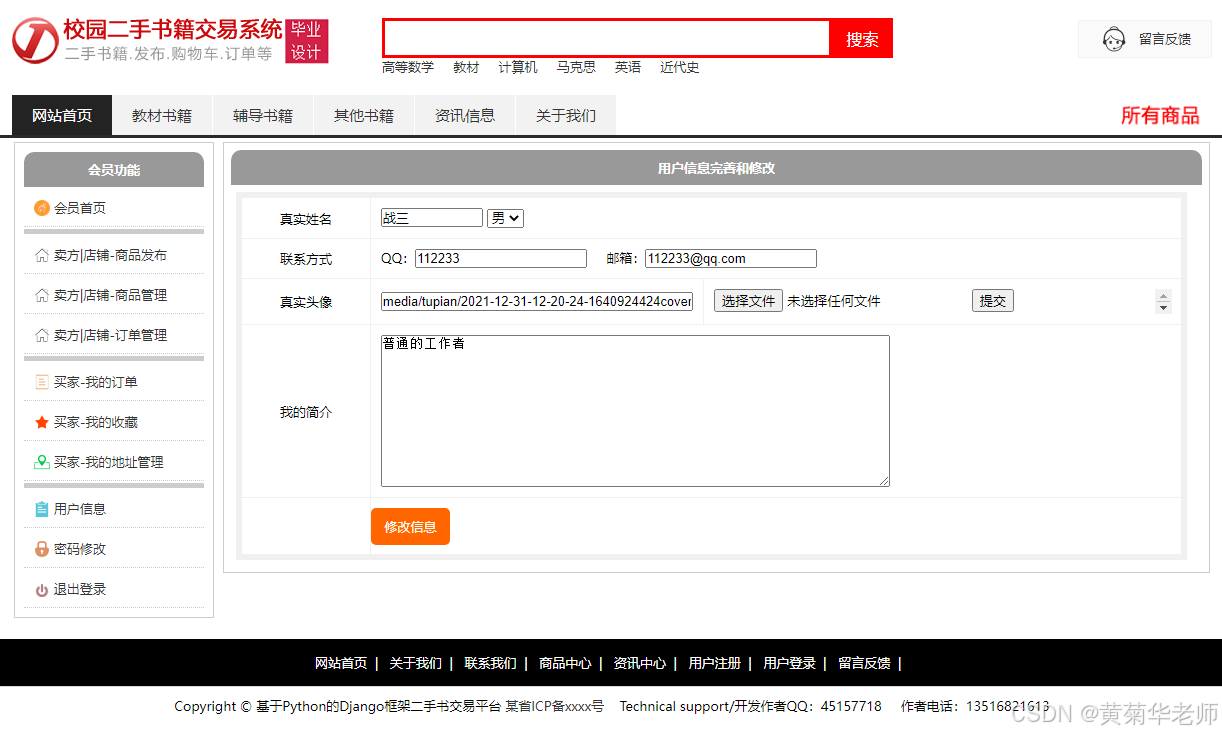
Task: Click inside the 我的简介 text area
Action: [x=635, y=411]
